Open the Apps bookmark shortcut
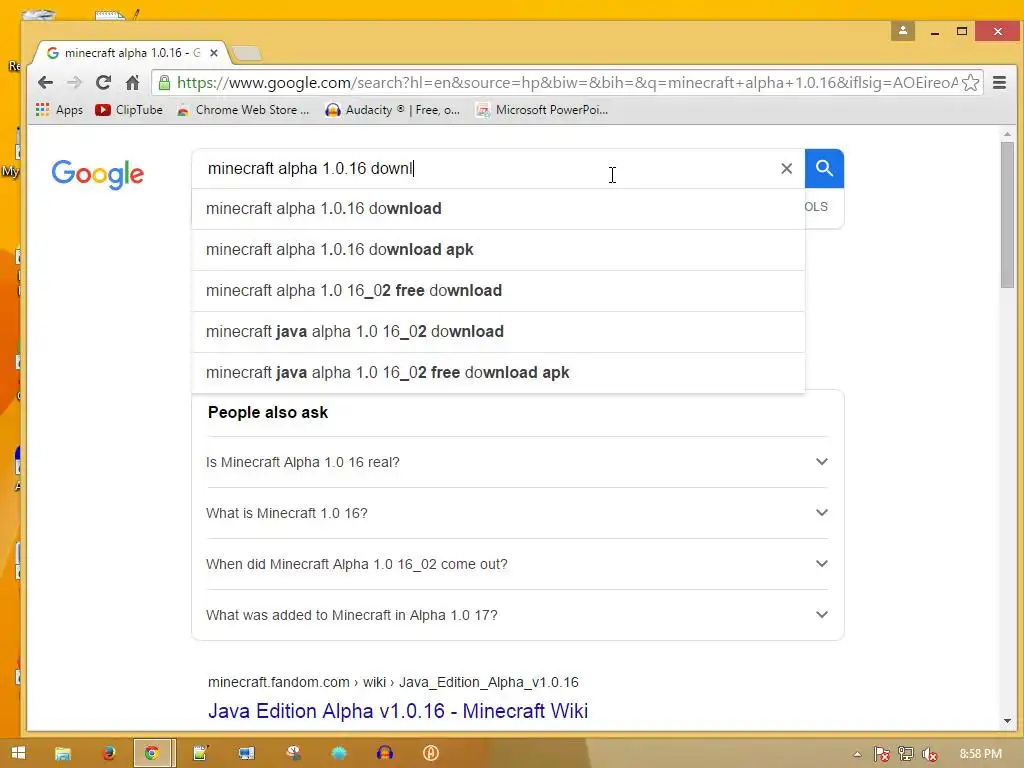1024x768 pixels. tap(59, 110)
